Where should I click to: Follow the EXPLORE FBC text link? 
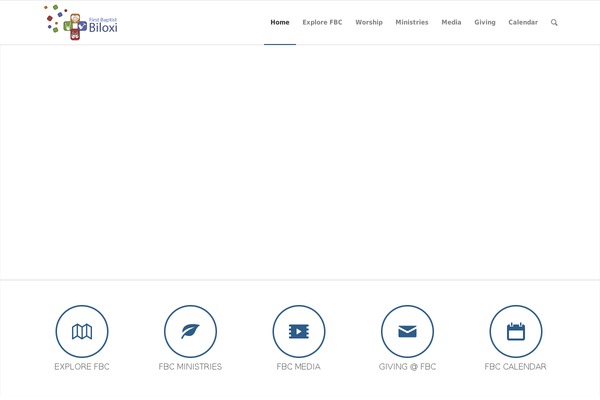[82, 367]
